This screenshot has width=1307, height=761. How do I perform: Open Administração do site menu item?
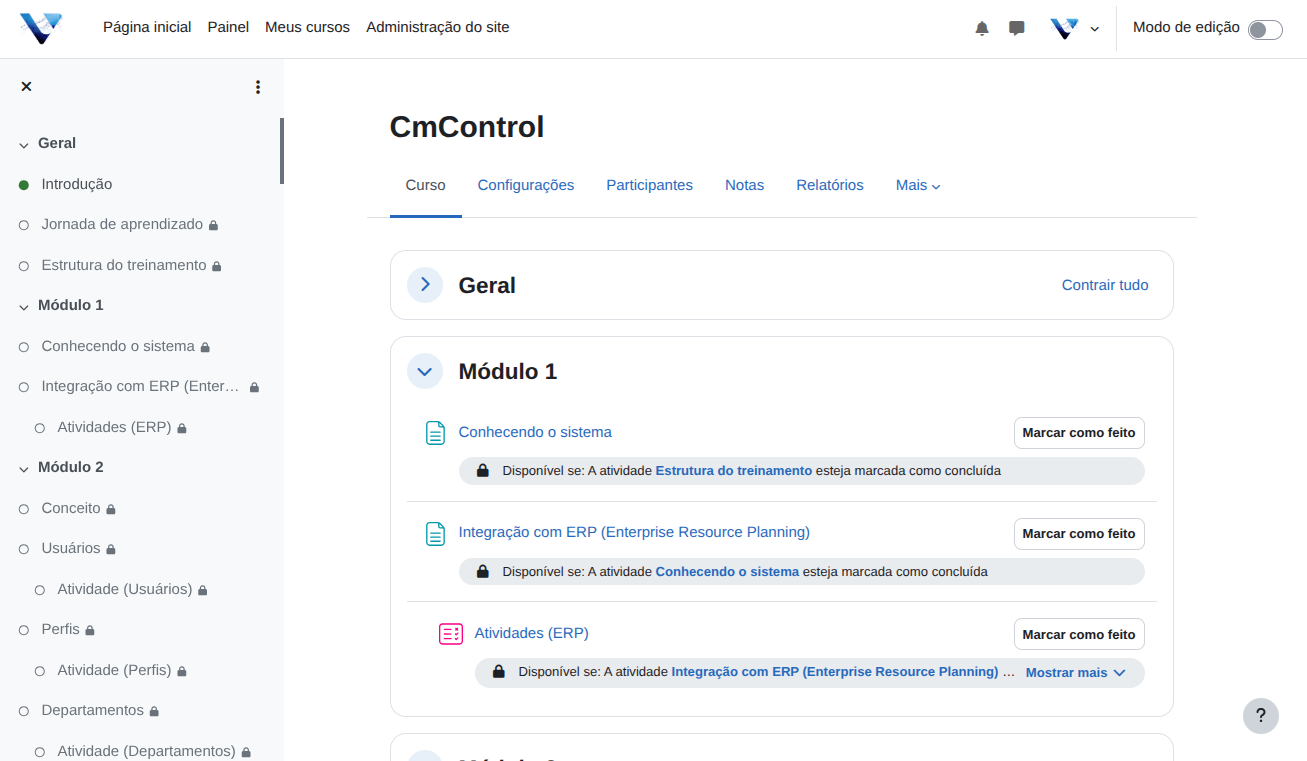point(437,27)
